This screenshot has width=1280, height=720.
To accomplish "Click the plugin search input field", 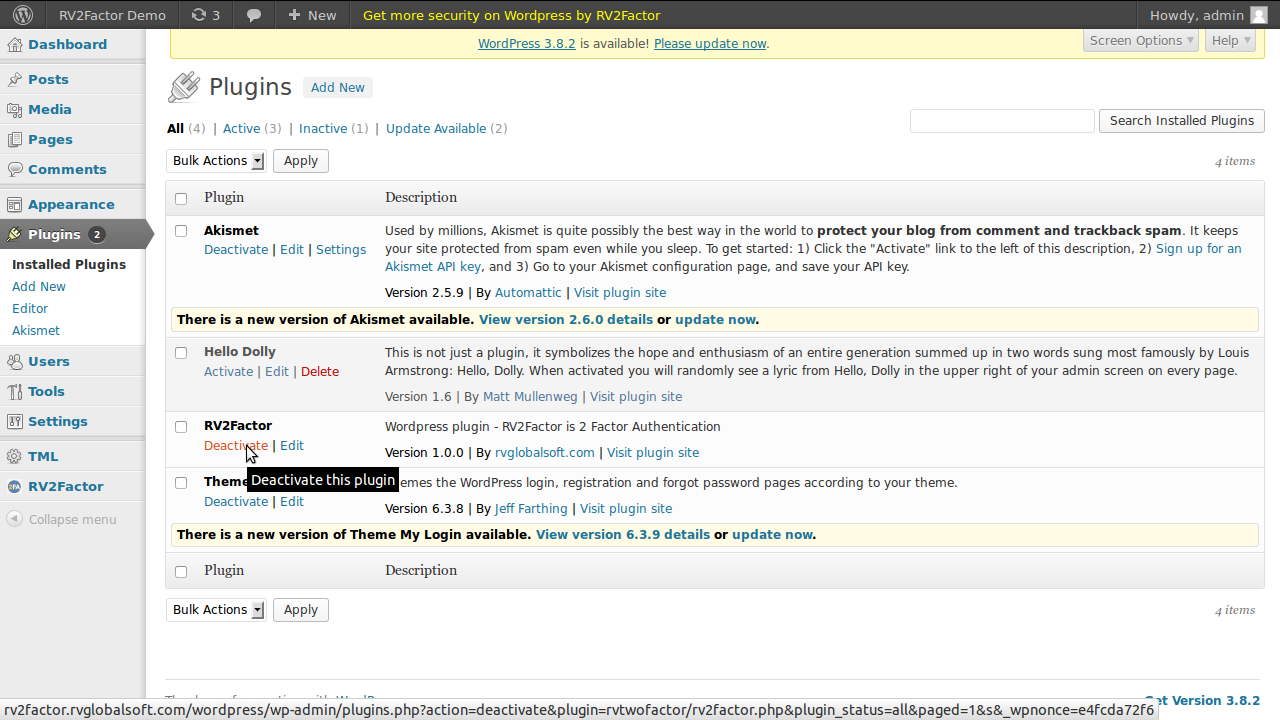I will 1002,120.
